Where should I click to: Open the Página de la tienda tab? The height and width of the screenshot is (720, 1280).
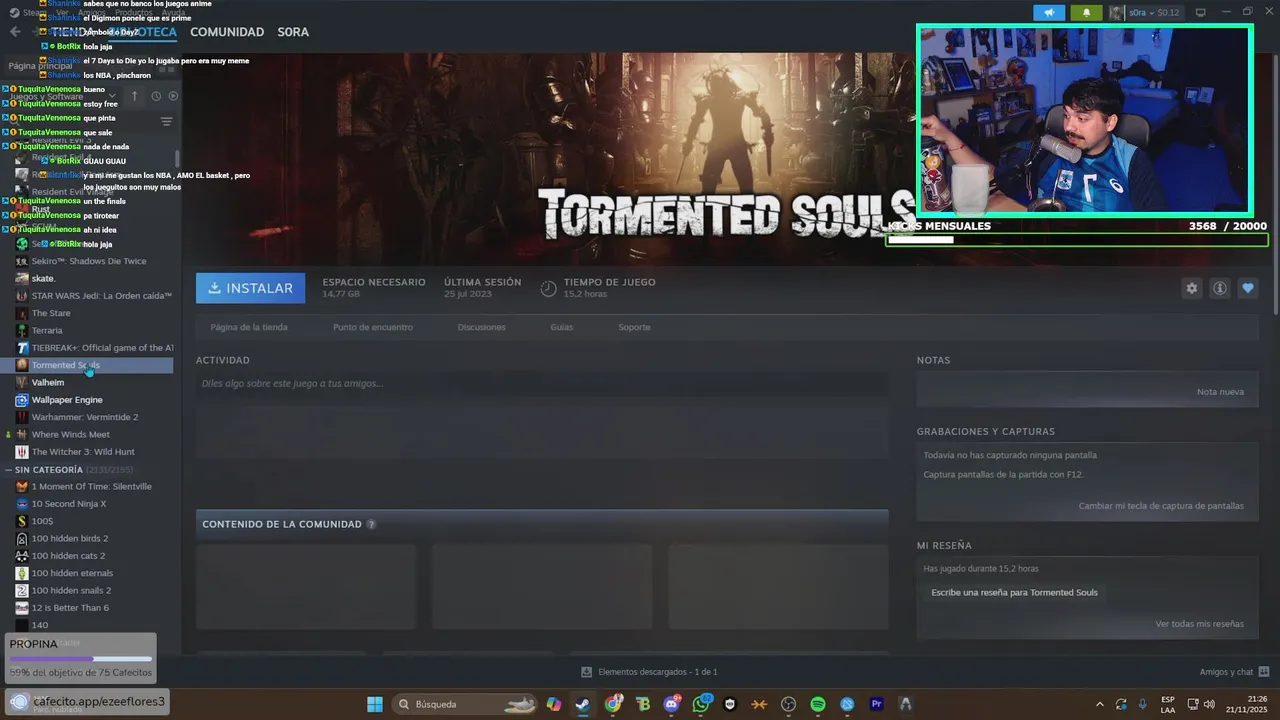pos(249,327)
